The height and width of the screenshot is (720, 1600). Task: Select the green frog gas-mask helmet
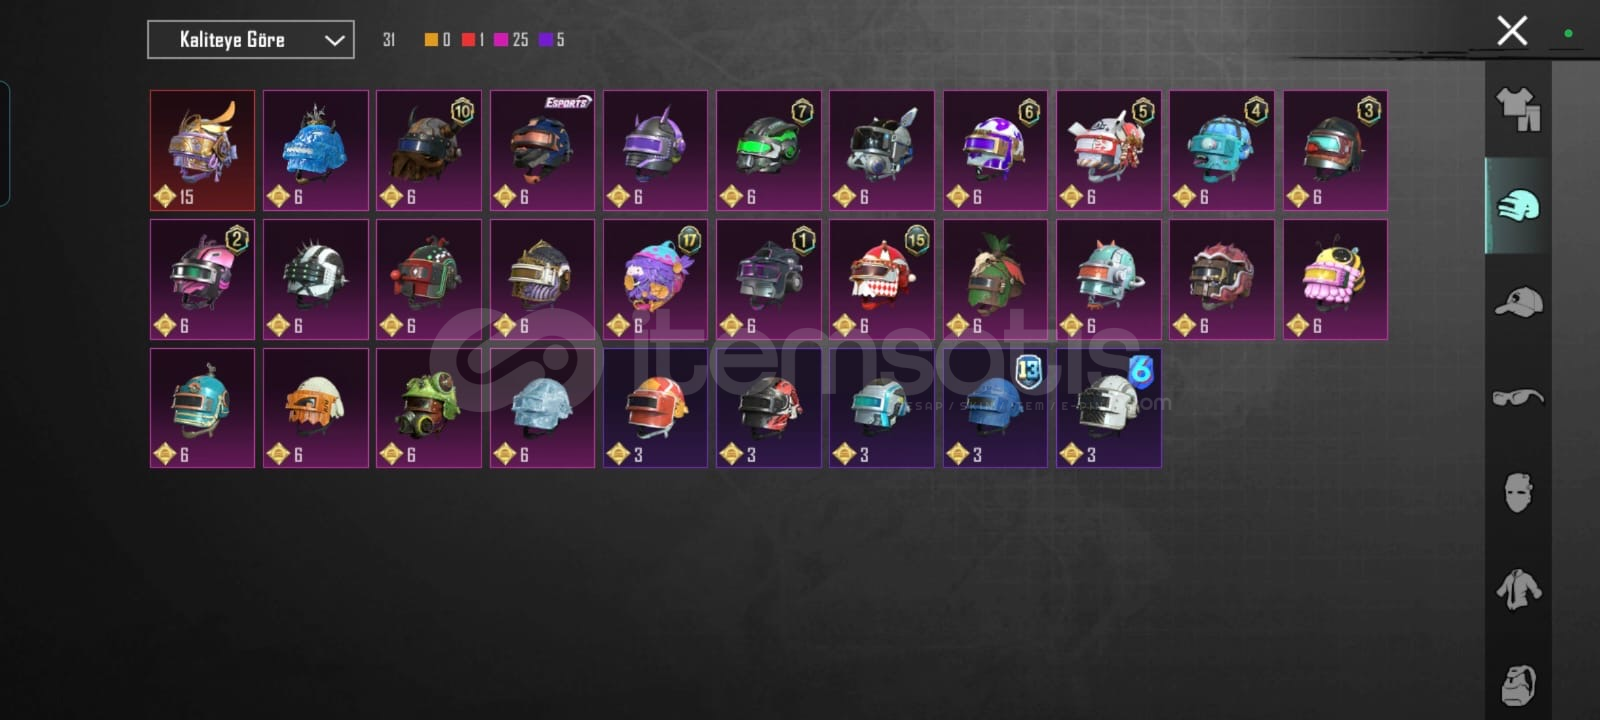click(429, 408)
